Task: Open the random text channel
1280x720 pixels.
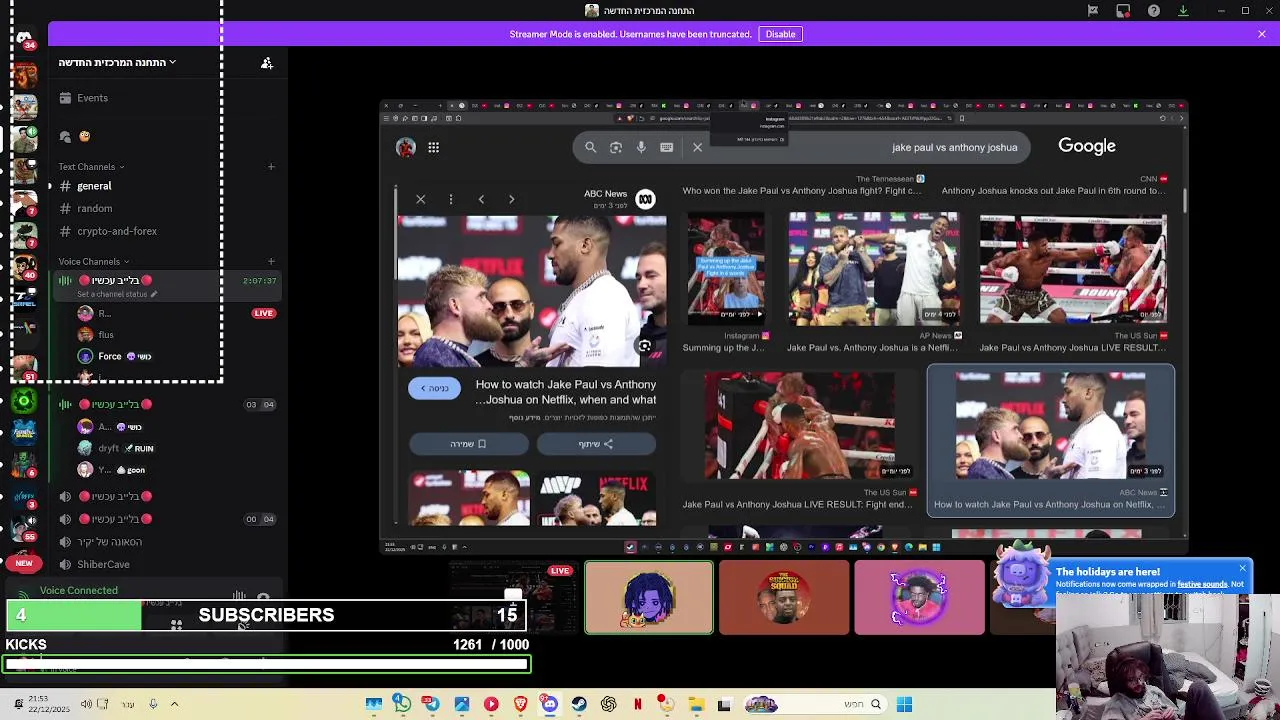Action: click(94, 208)
